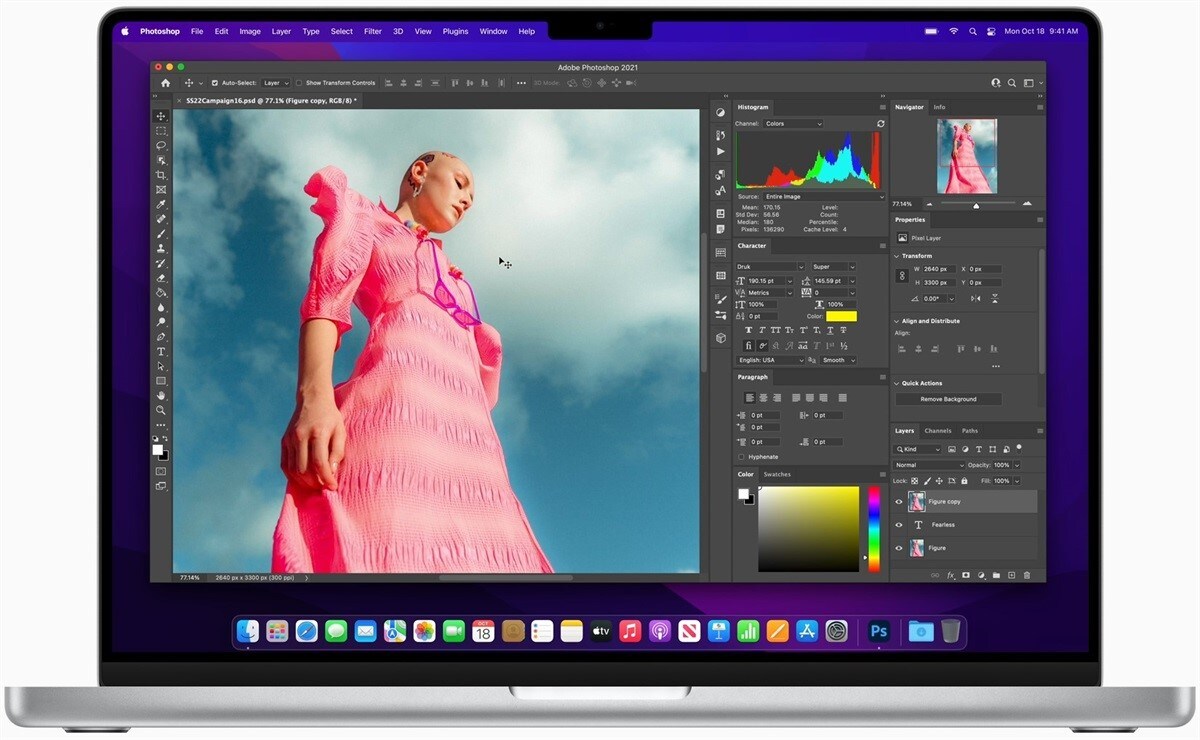Click the Navigator image thumbnail
Image resolution: width=1200 pixels, height=740 pixels.
[966, 156]
